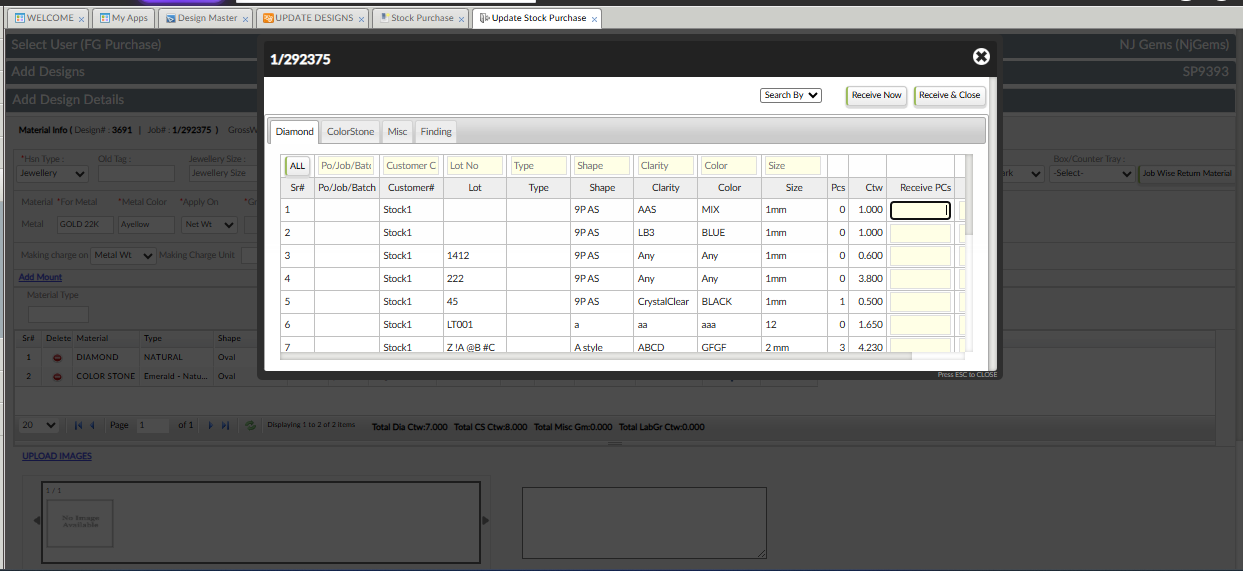
Task: Show next image in upload carousel
Action: [x=486, y=520]
